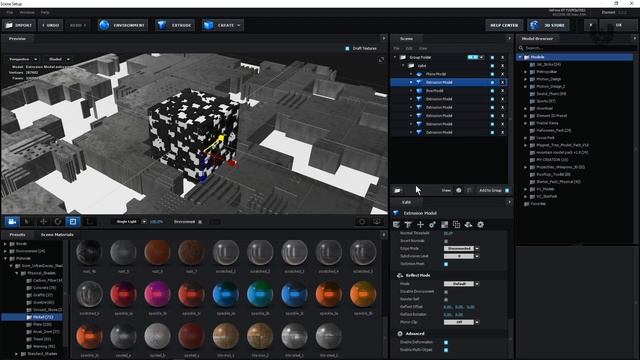Click the axis anchor tool below preview
Screen dimensions: 640x360
89,222
